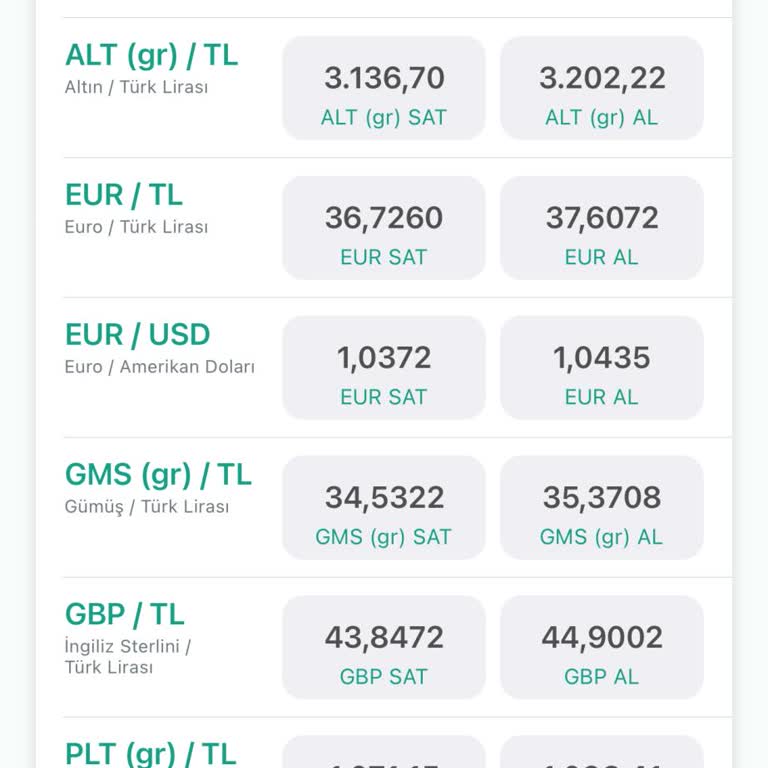The height and width of the screenshot is (768, 768).
Task: Tap GBP SAT price 43,8472
Action: click(x=384, y=648)
